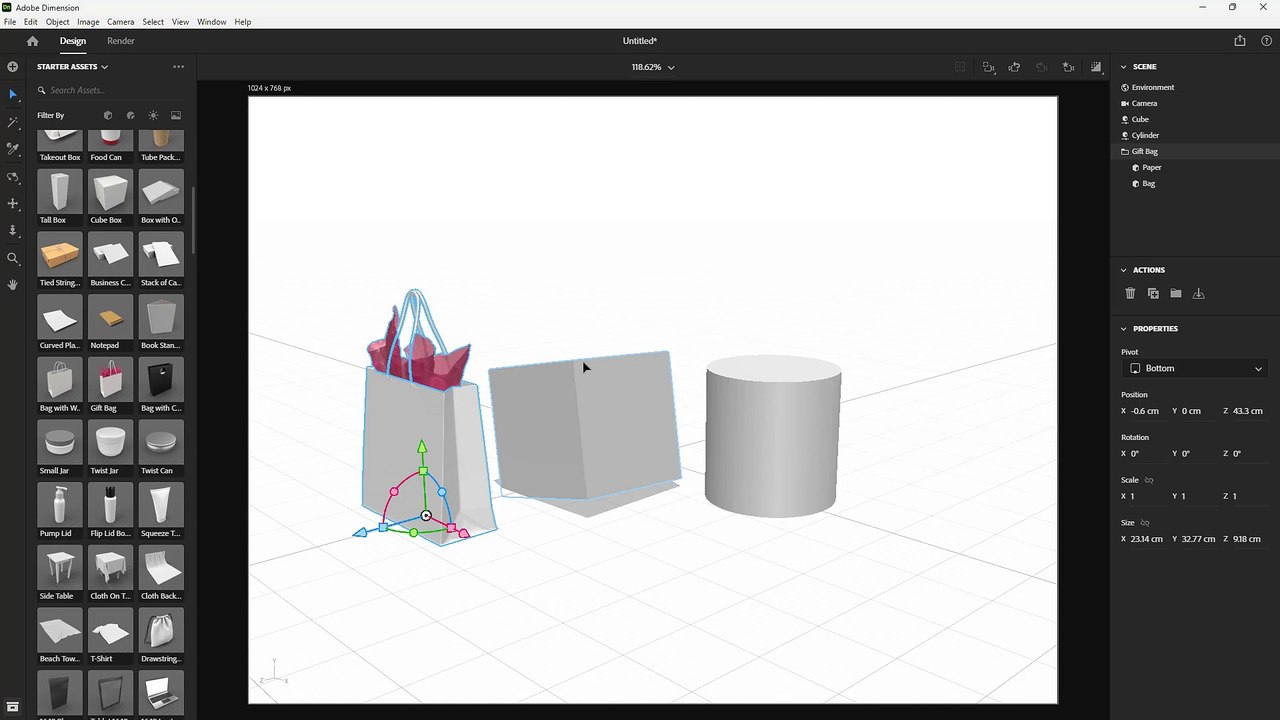Click the Position X value field

click(x=1145, y=411)
